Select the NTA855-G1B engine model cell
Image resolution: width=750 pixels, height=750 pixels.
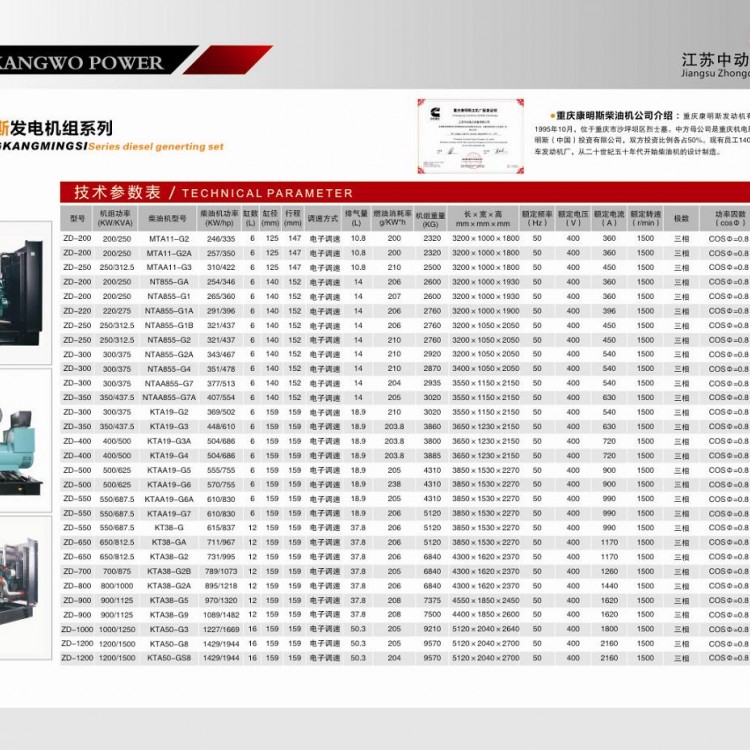point(169,325)
